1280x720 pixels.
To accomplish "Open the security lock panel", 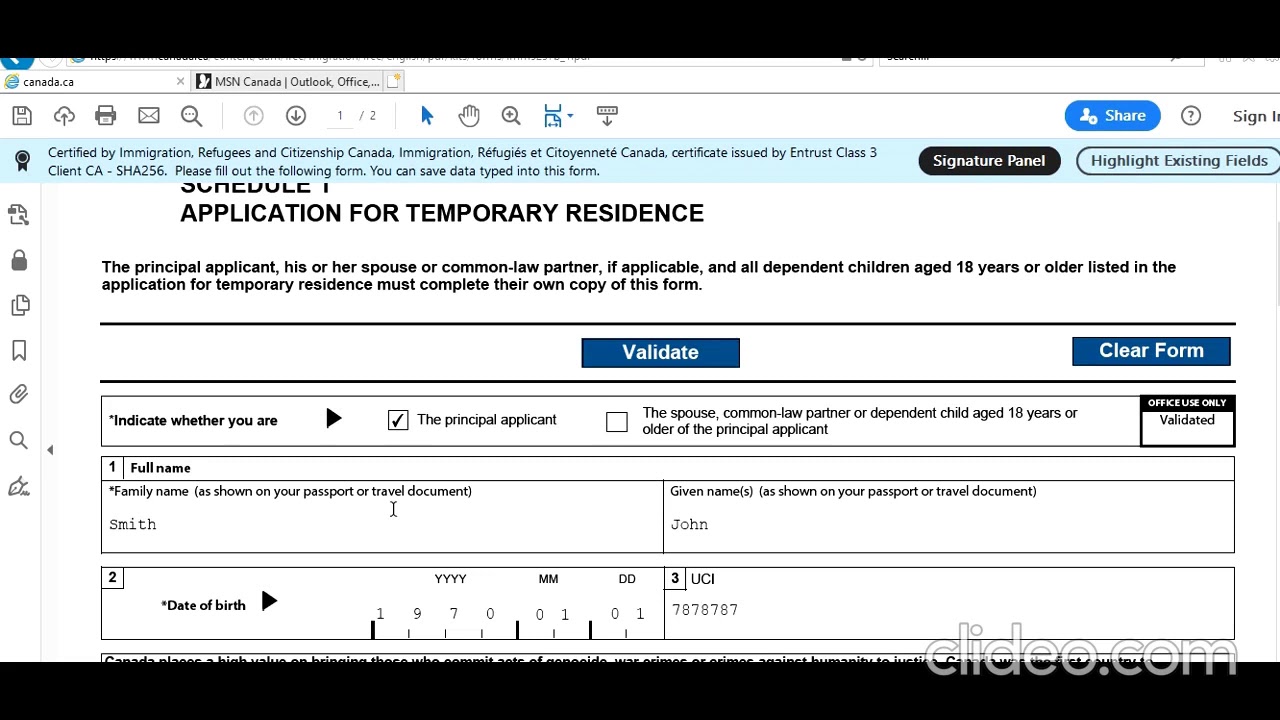I will click(x=19, y=261).
